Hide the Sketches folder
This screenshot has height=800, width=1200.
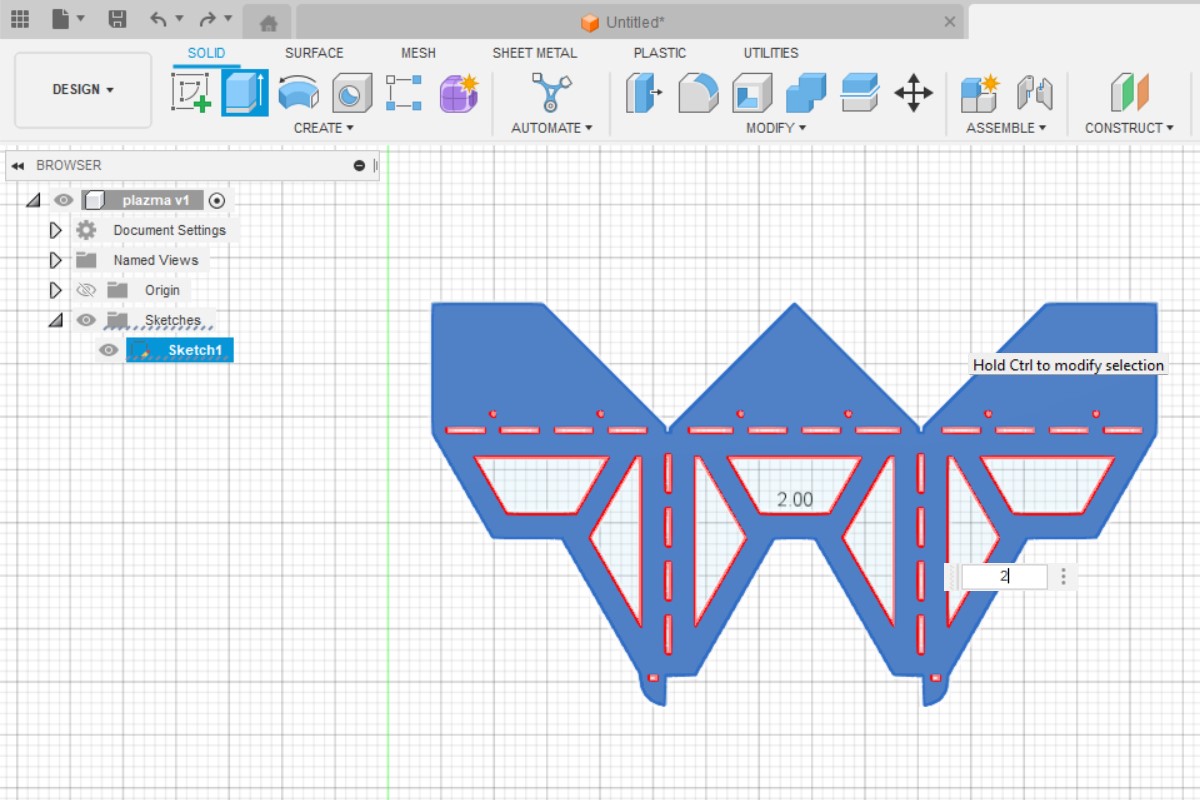(86, 321)
